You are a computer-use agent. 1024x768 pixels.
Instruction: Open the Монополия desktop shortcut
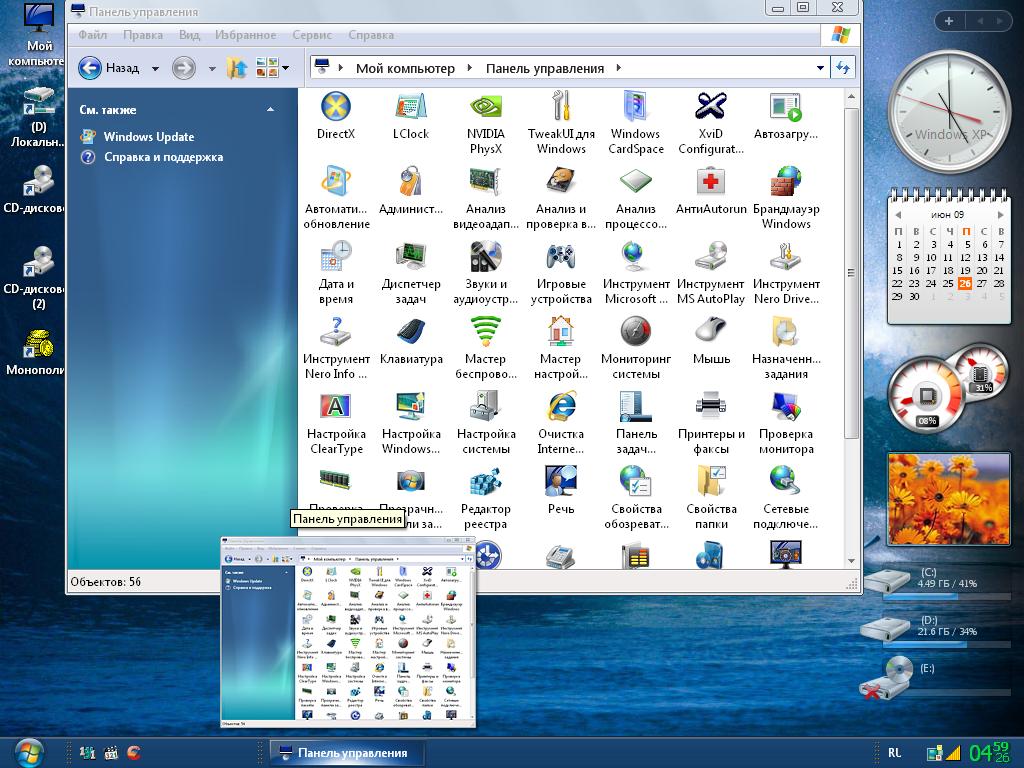[38, 353]
